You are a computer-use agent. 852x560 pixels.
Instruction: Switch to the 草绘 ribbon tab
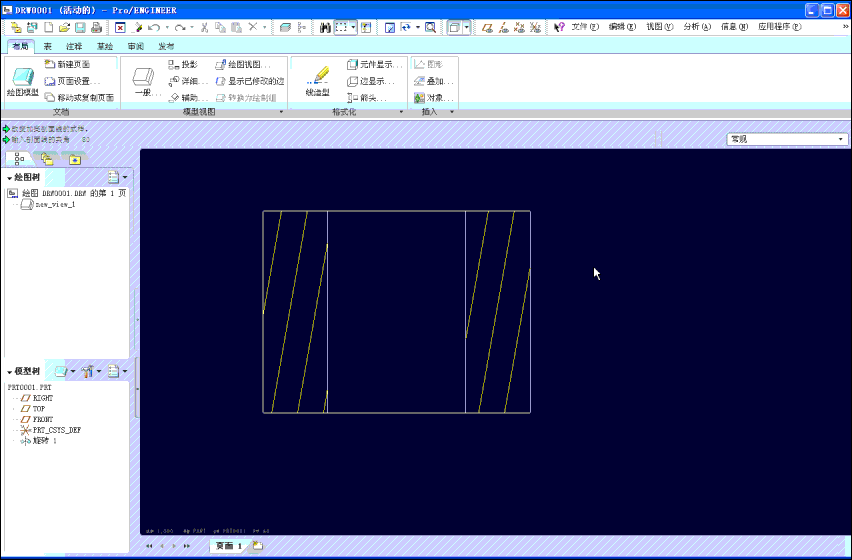coord(105,47)
